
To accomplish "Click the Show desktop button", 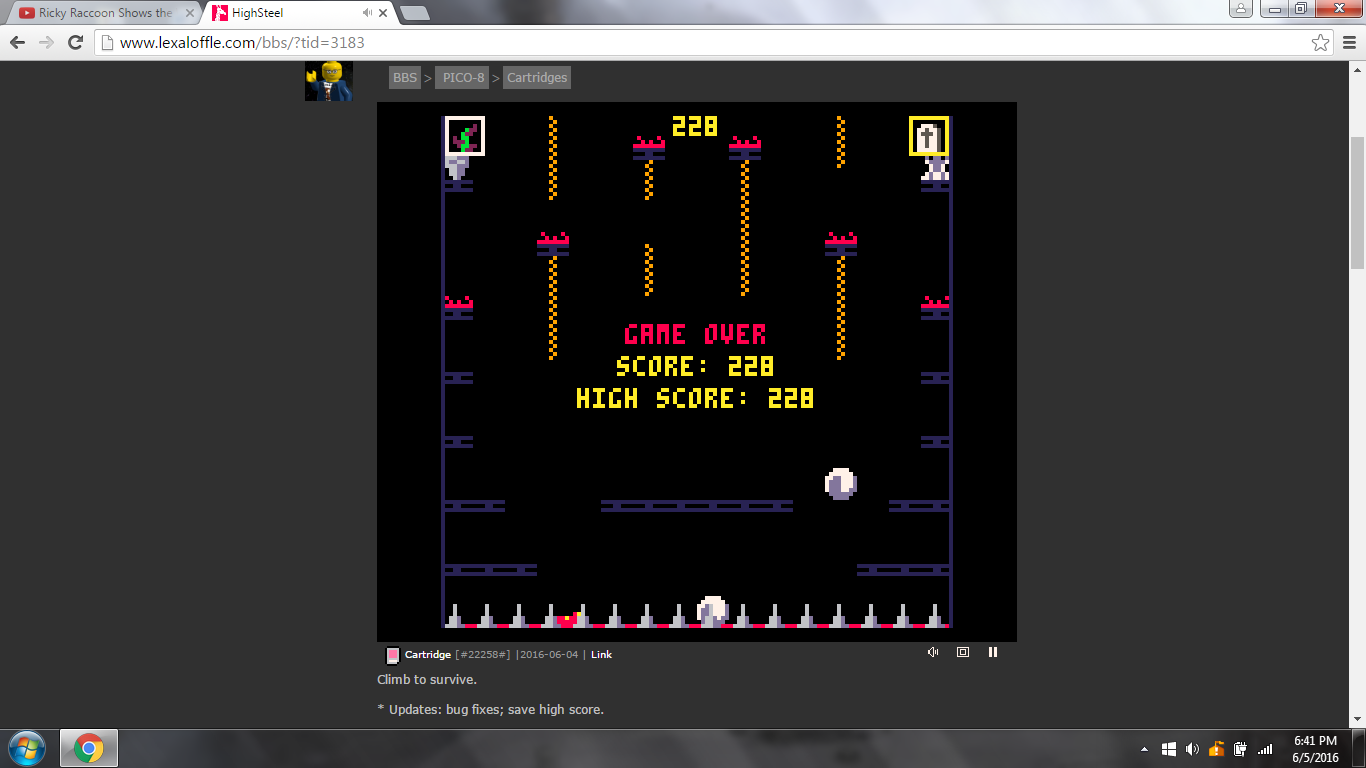I will [x=1359, y=749].
